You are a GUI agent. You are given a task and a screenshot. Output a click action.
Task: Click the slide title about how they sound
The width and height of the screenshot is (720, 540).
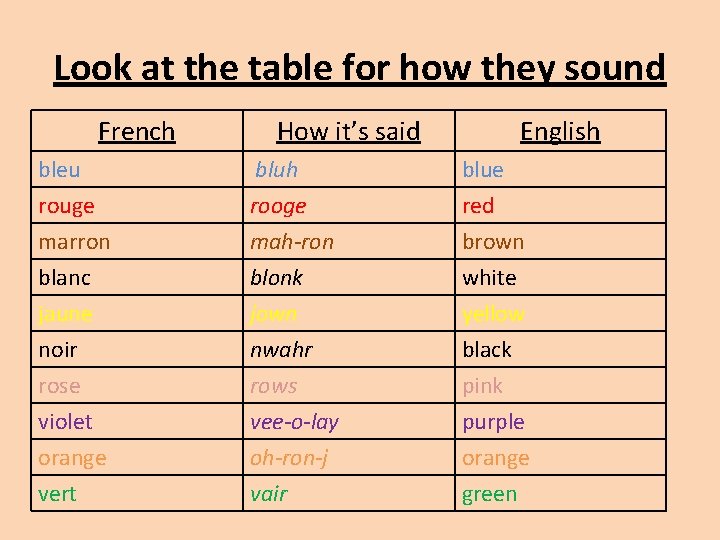point(360,68)
